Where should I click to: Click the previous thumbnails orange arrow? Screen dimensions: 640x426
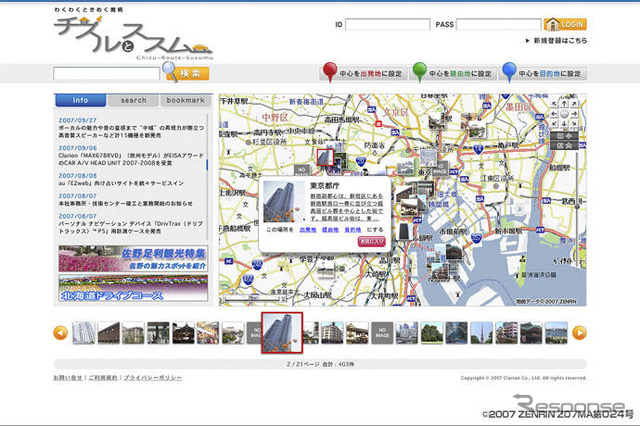pyautogui.click(x=61, y=333)
